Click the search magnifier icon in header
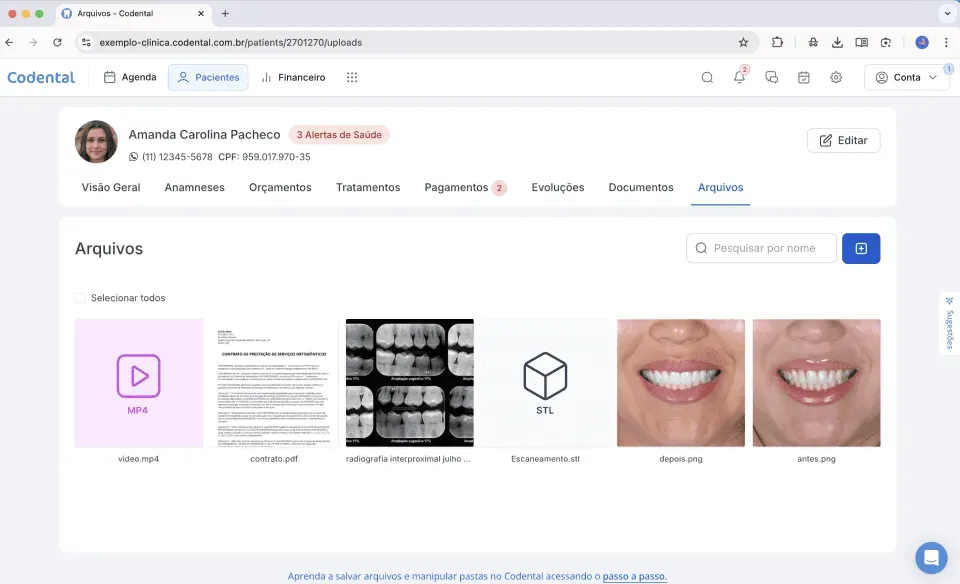This screenshot has width=960, height=584. (x=707, y=77)
